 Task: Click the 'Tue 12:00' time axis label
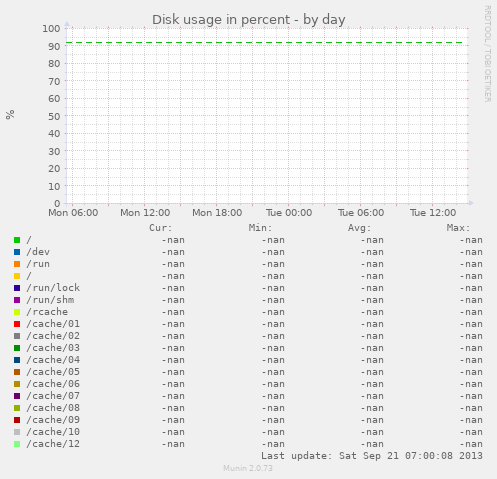tap(433, 213)
